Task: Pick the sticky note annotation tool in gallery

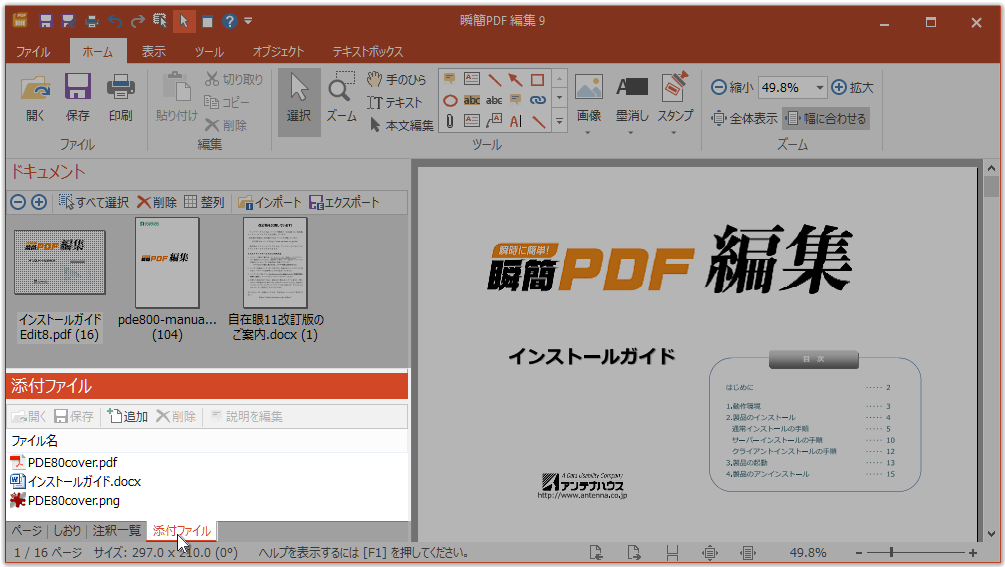Action: [x=450, y=79]
